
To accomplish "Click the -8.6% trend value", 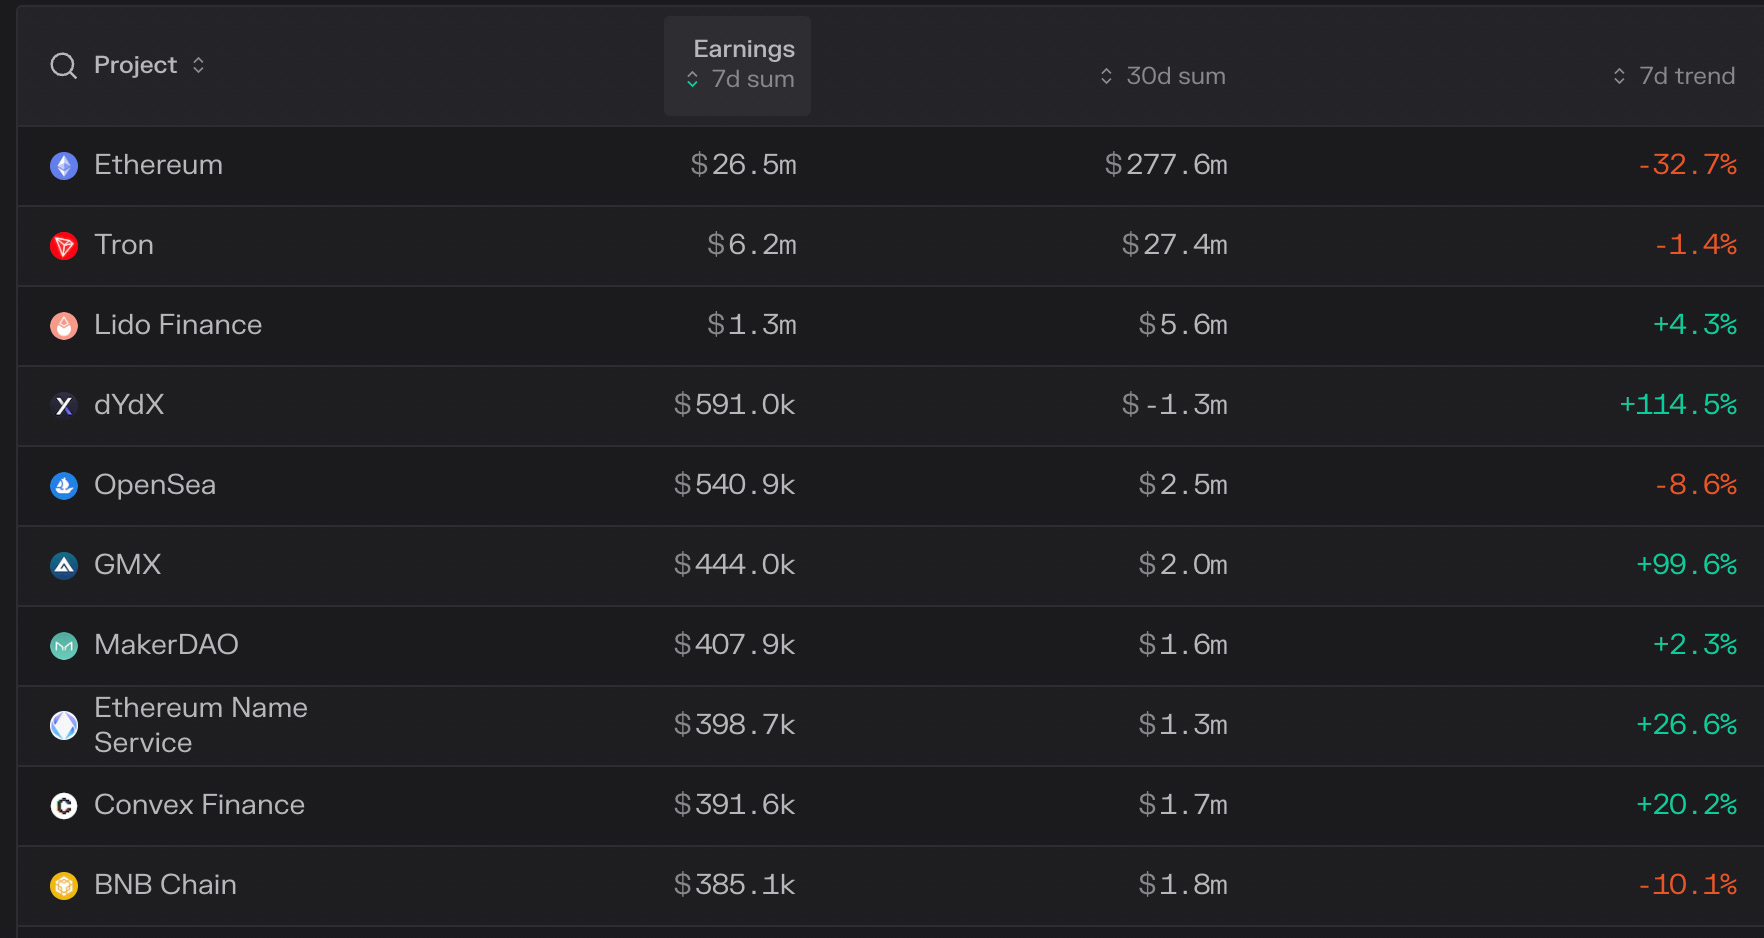I will [1695, 485].
